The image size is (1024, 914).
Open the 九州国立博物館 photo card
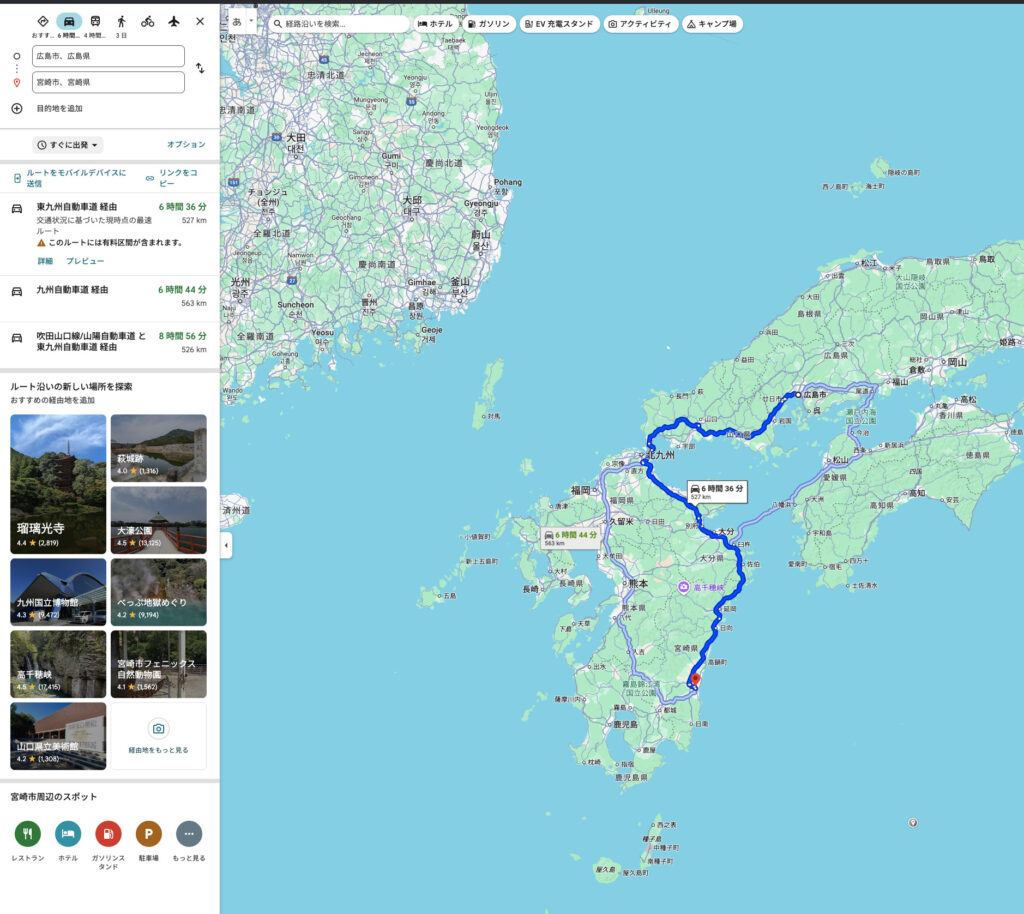(58, 591)
